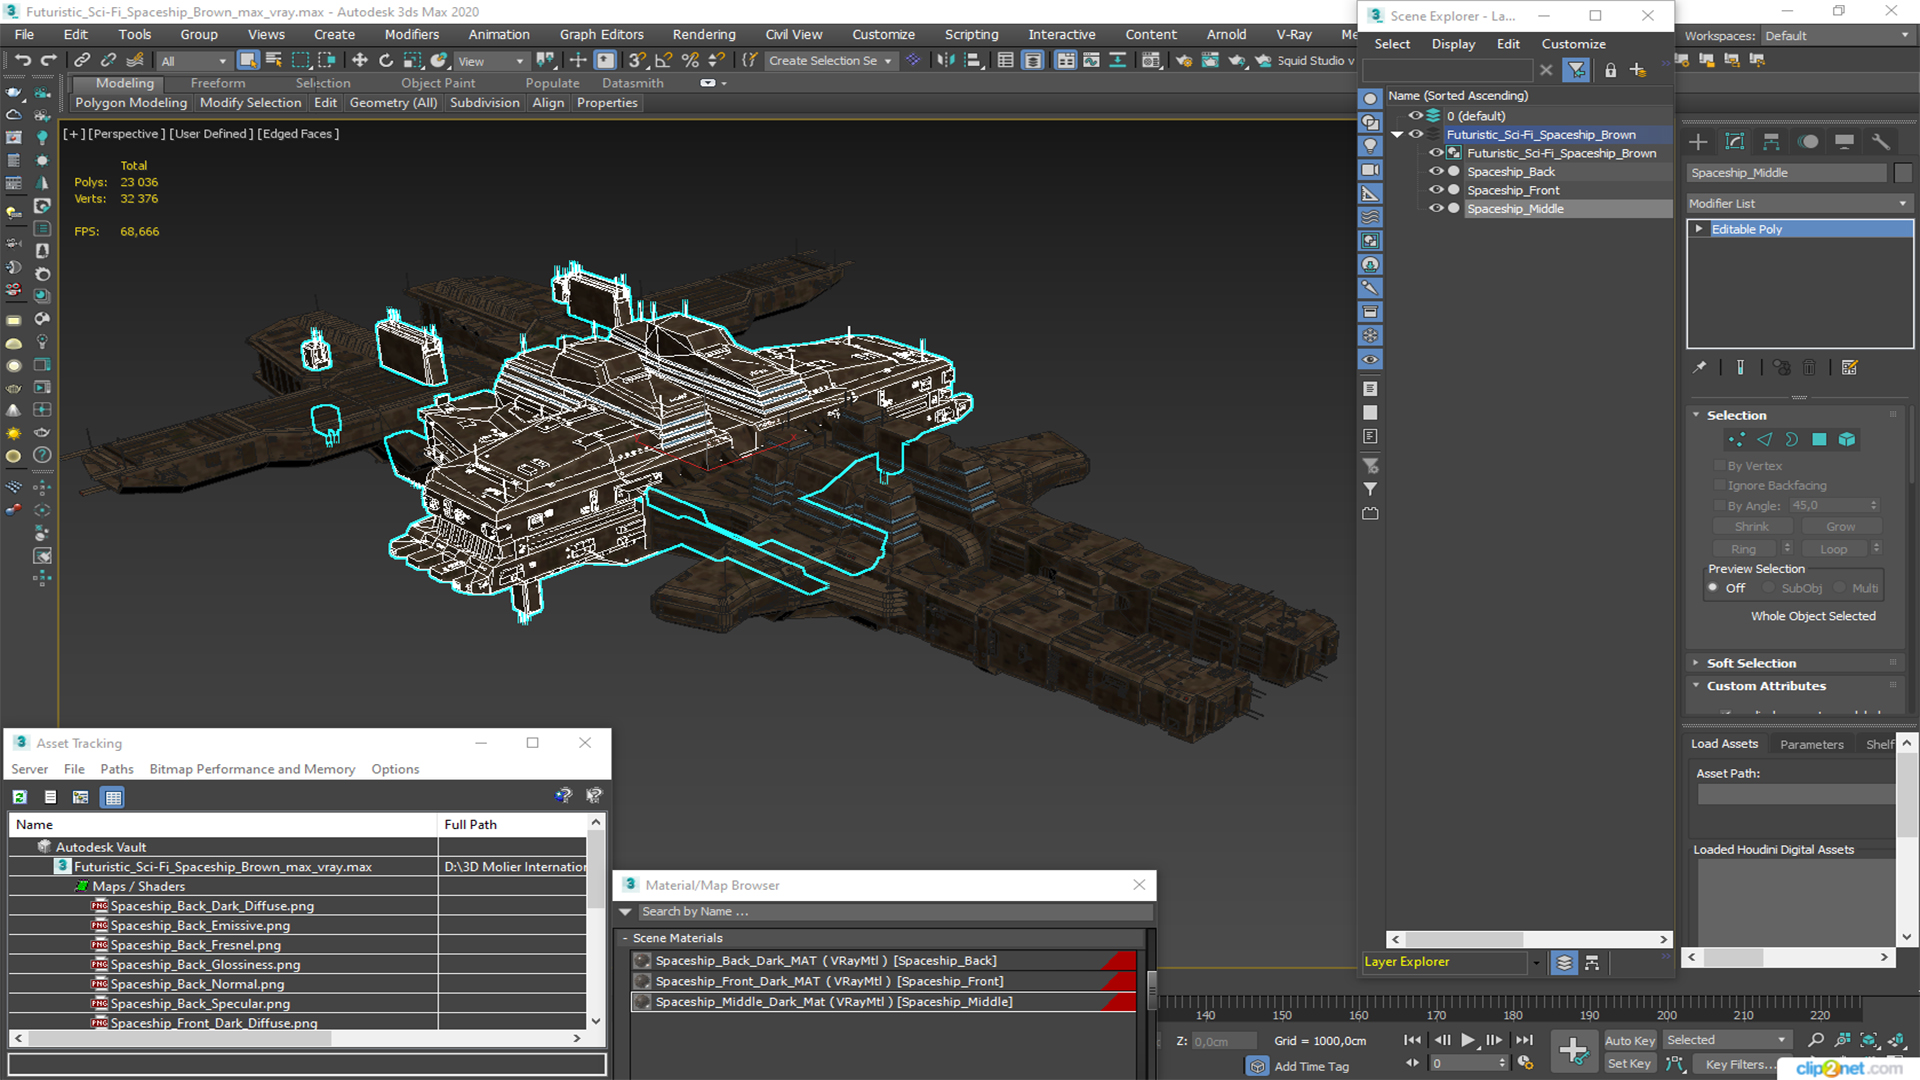The height and width of the screenshot is (1080, 1920).
Task: Toggle visibility of 0 (default) layer
Action: tap(1416, 116)
